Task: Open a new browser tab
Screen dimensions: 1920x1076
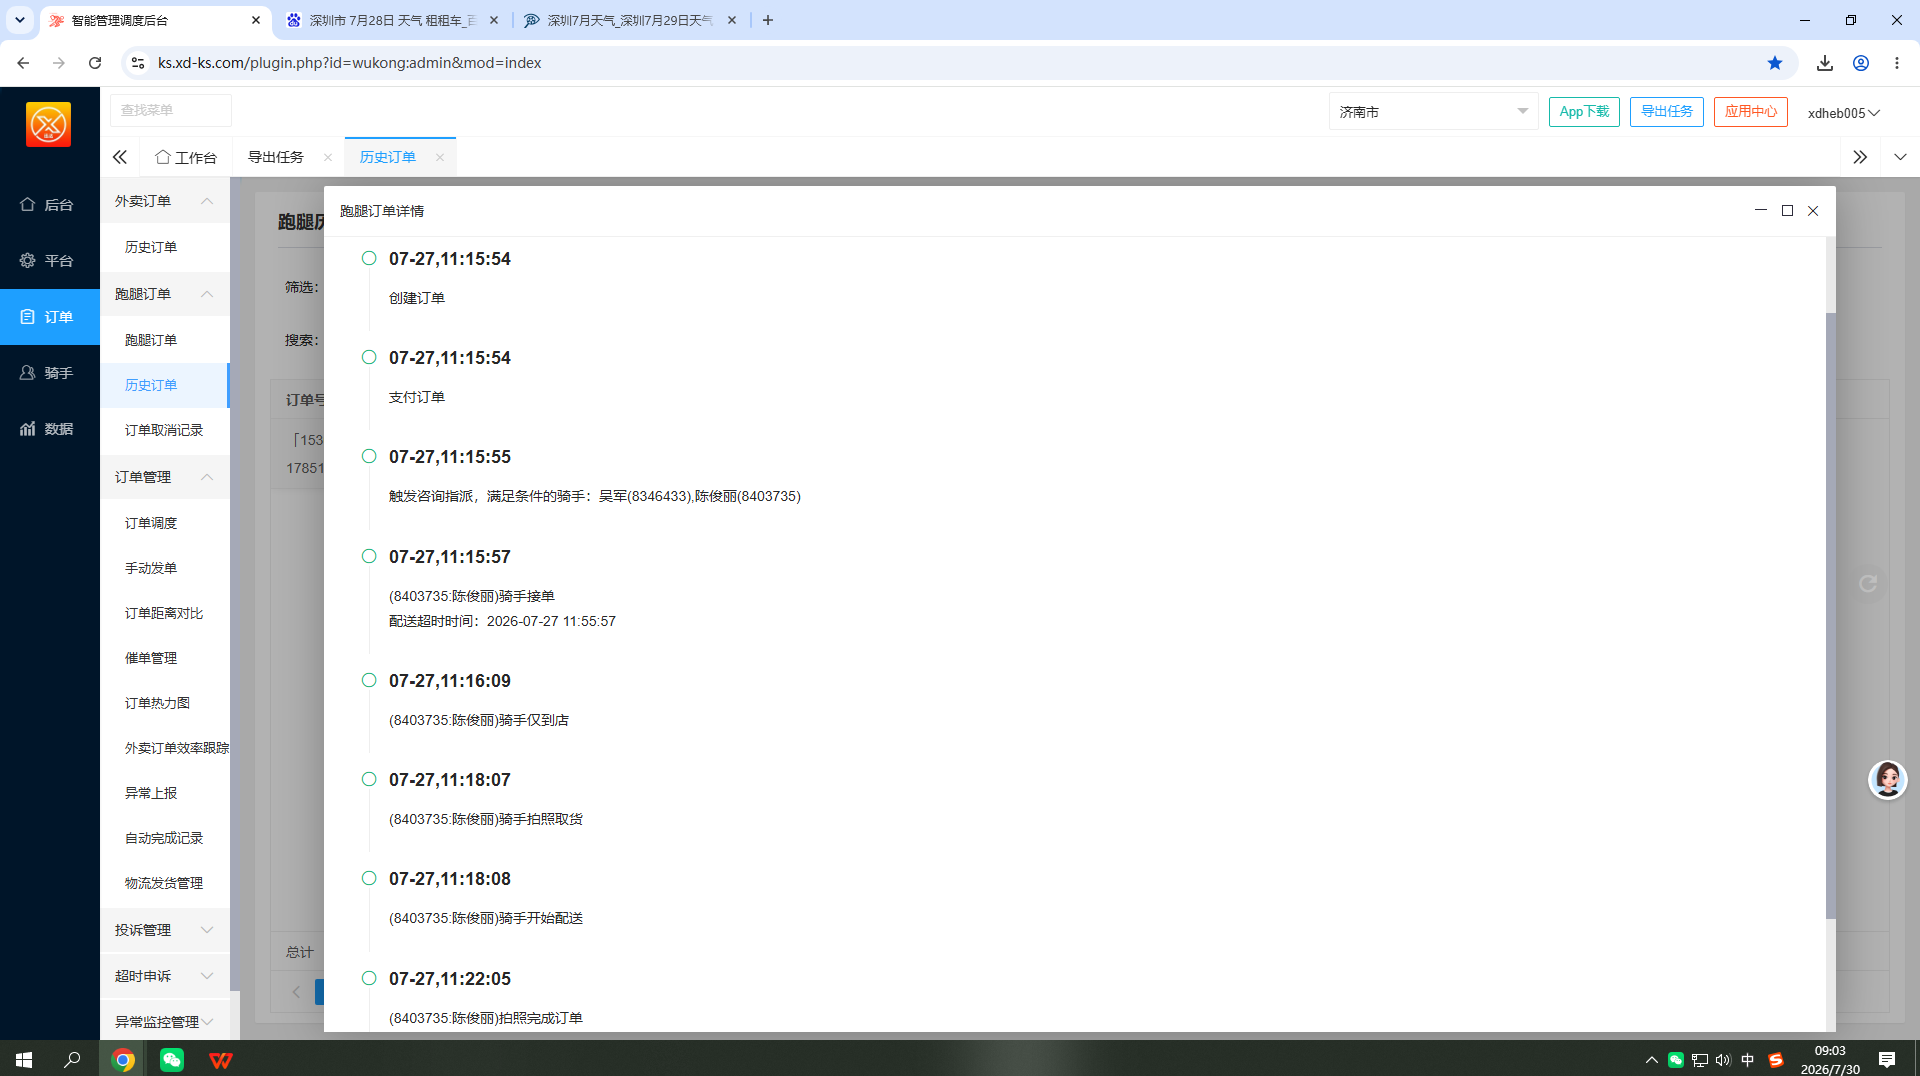Action: click(x=768, y=20)
